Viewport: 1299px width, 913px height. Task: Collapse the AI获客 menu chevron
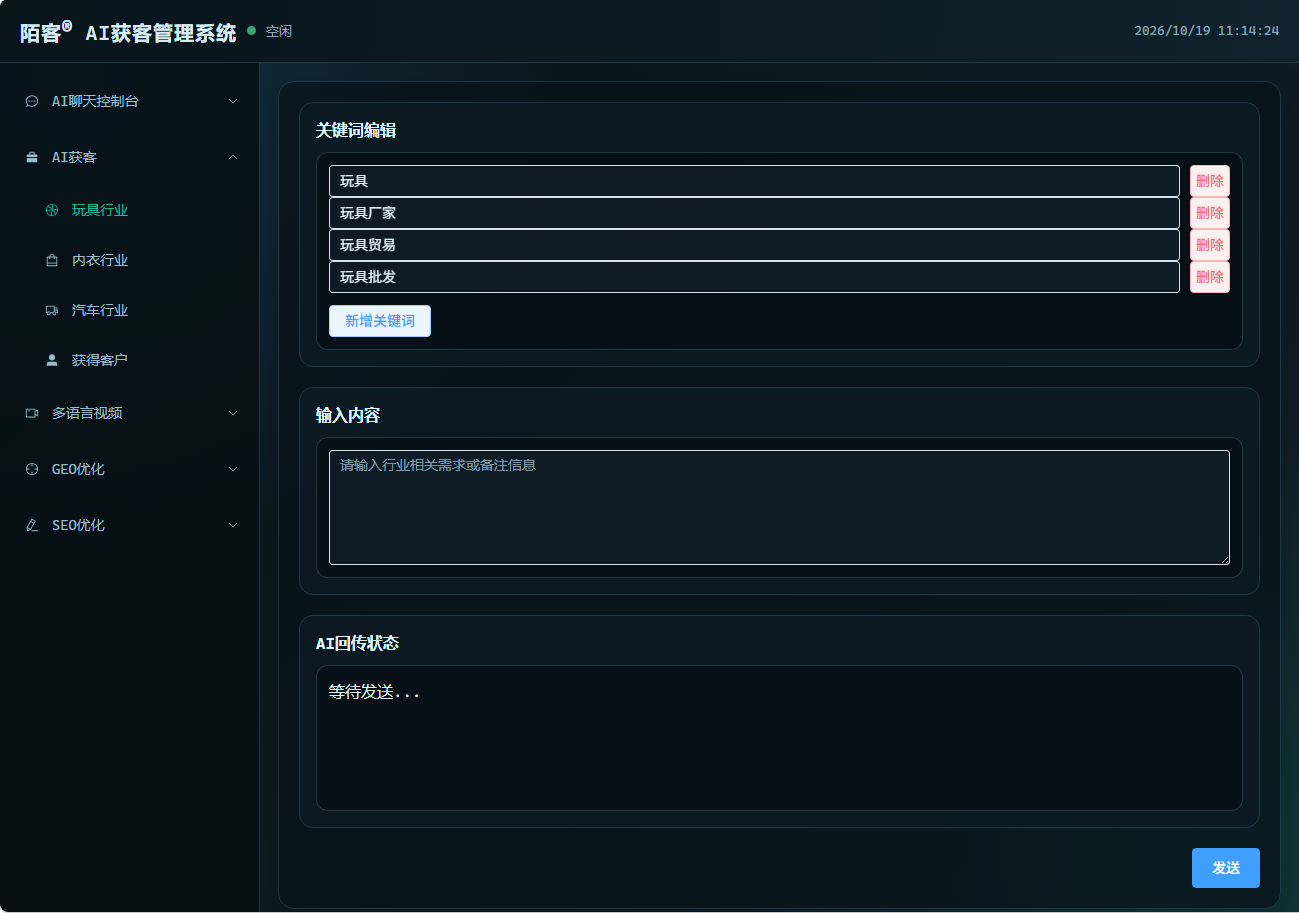click(233, 157)
